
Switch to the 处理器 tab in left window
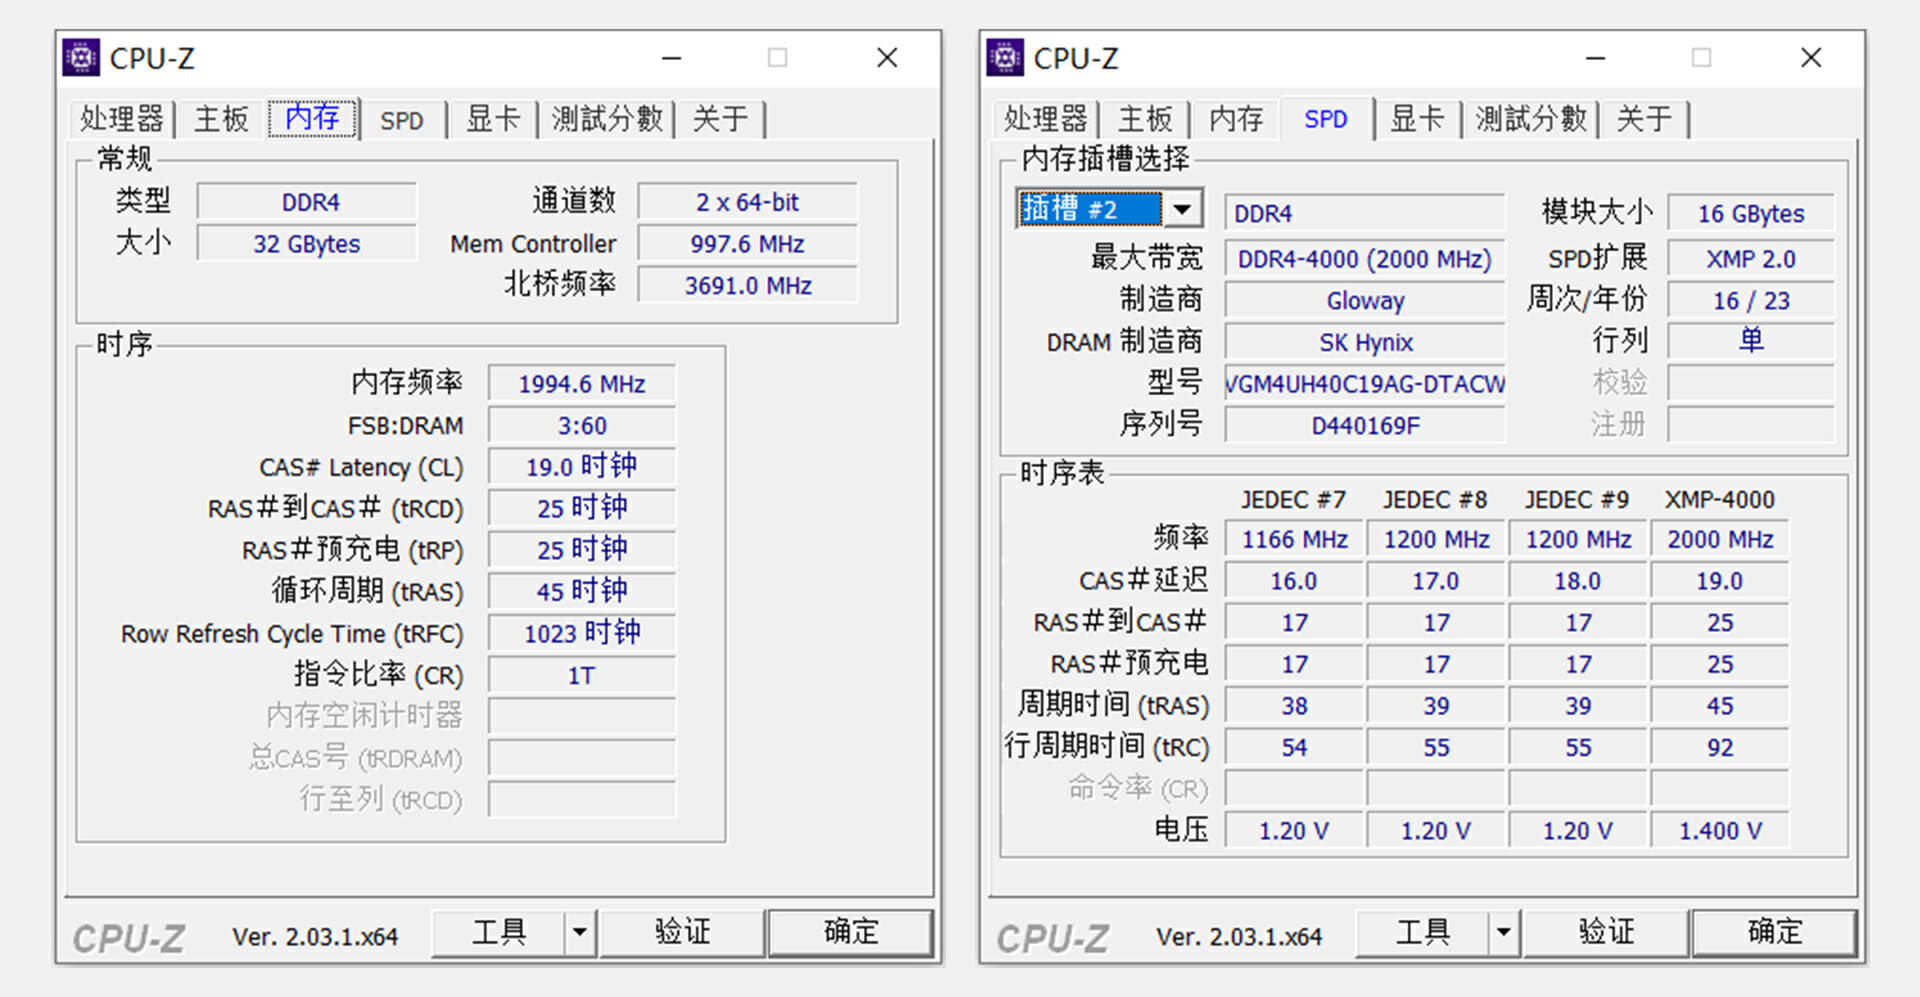[121, 119]
